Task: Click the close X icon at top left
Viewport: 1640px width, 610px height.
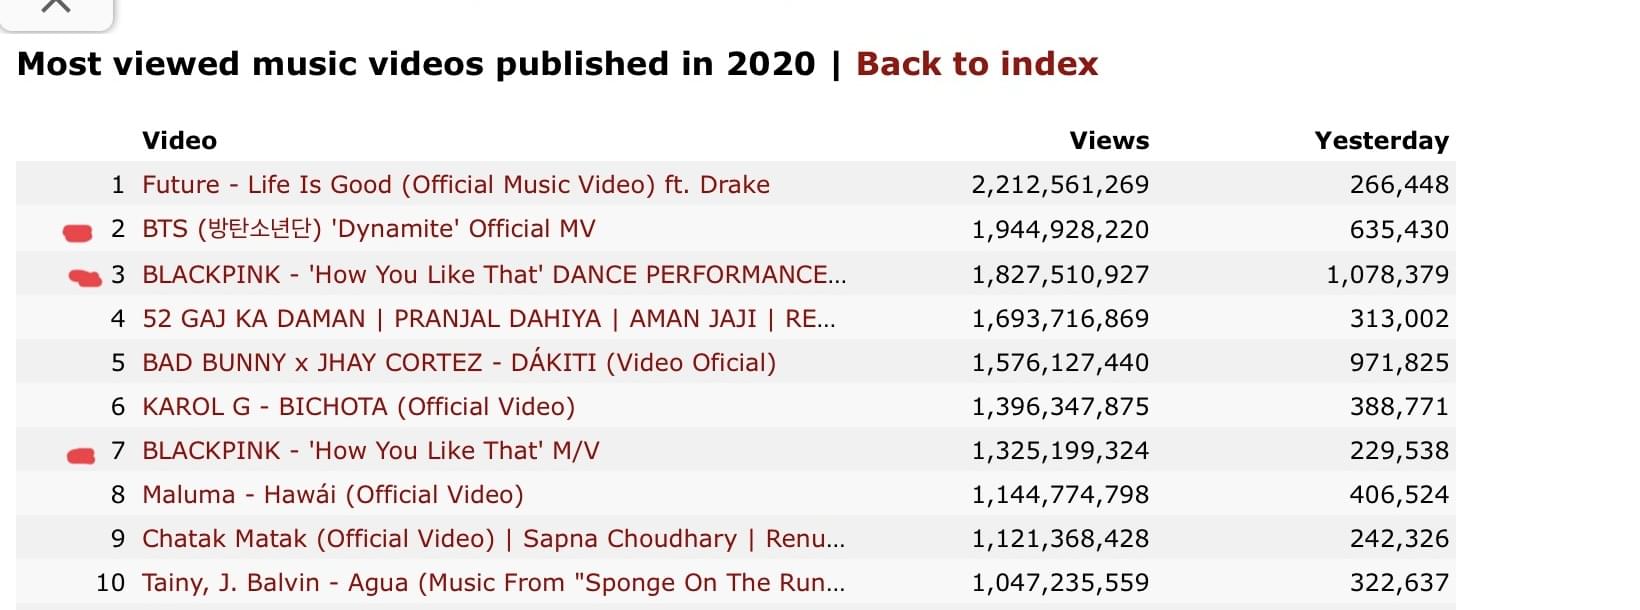Action: coord(56,6)
